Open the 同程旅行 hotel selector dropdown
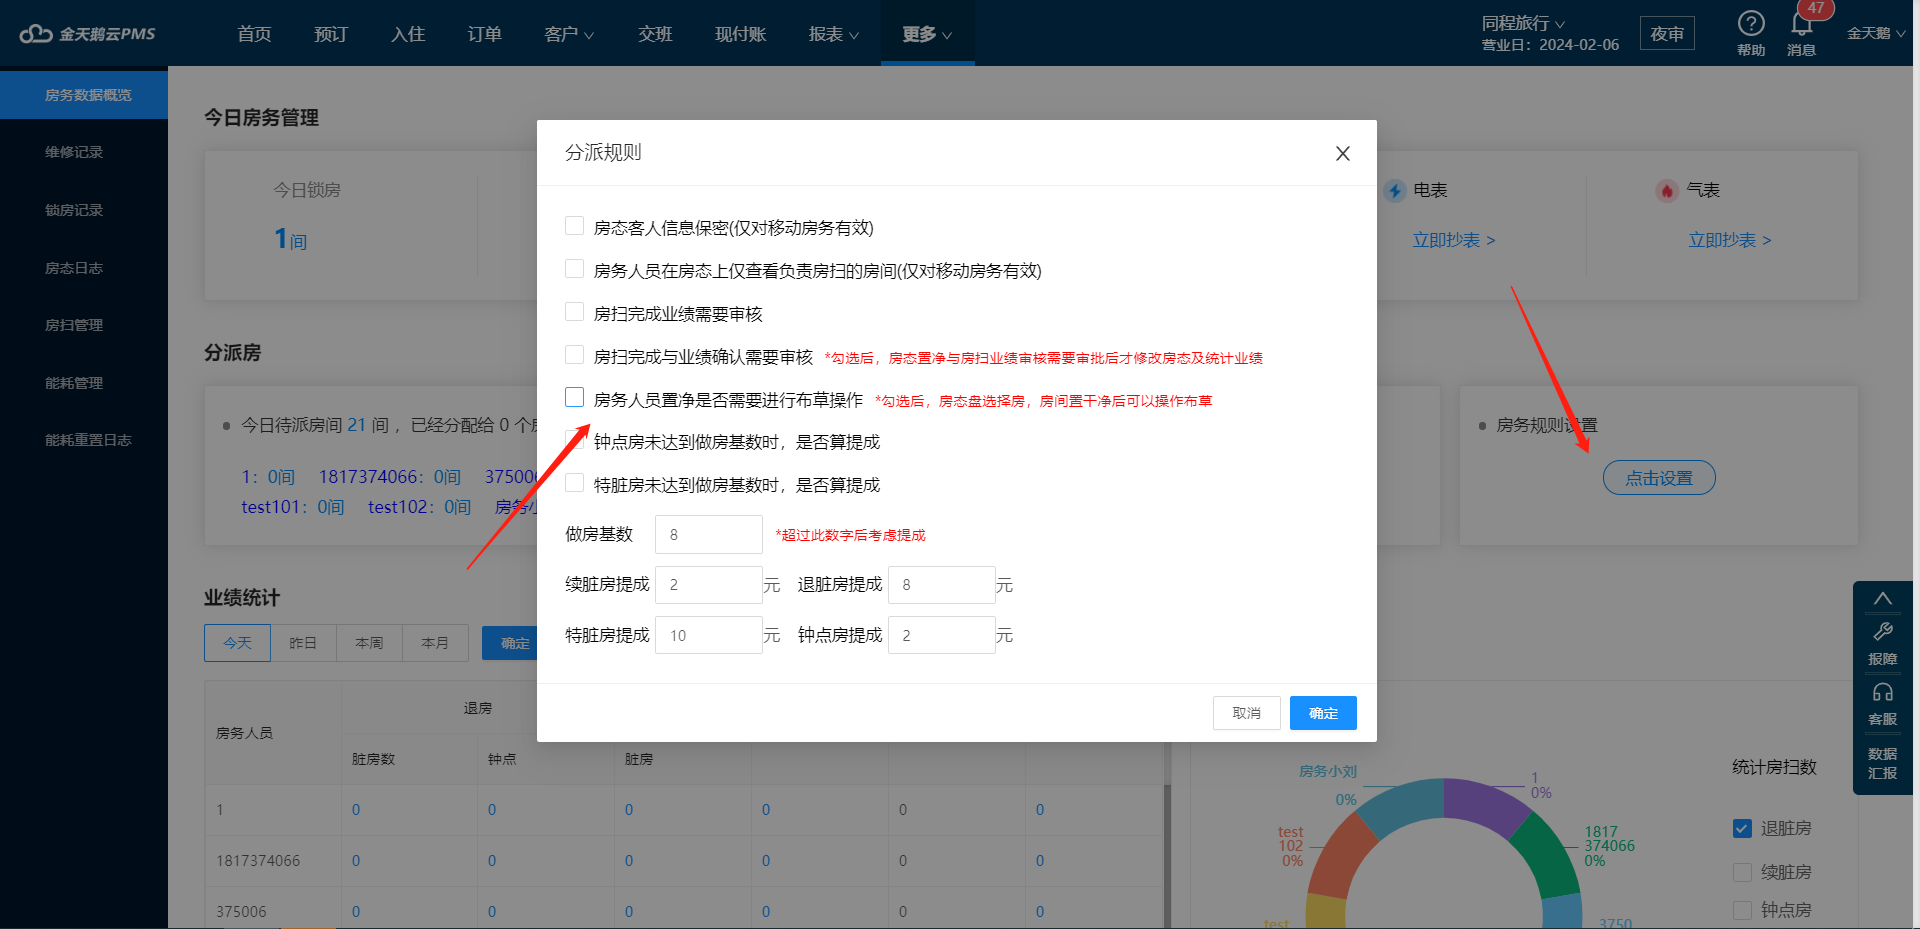1920x929 pixels. pyautogui.click(x=1524, y=23)
